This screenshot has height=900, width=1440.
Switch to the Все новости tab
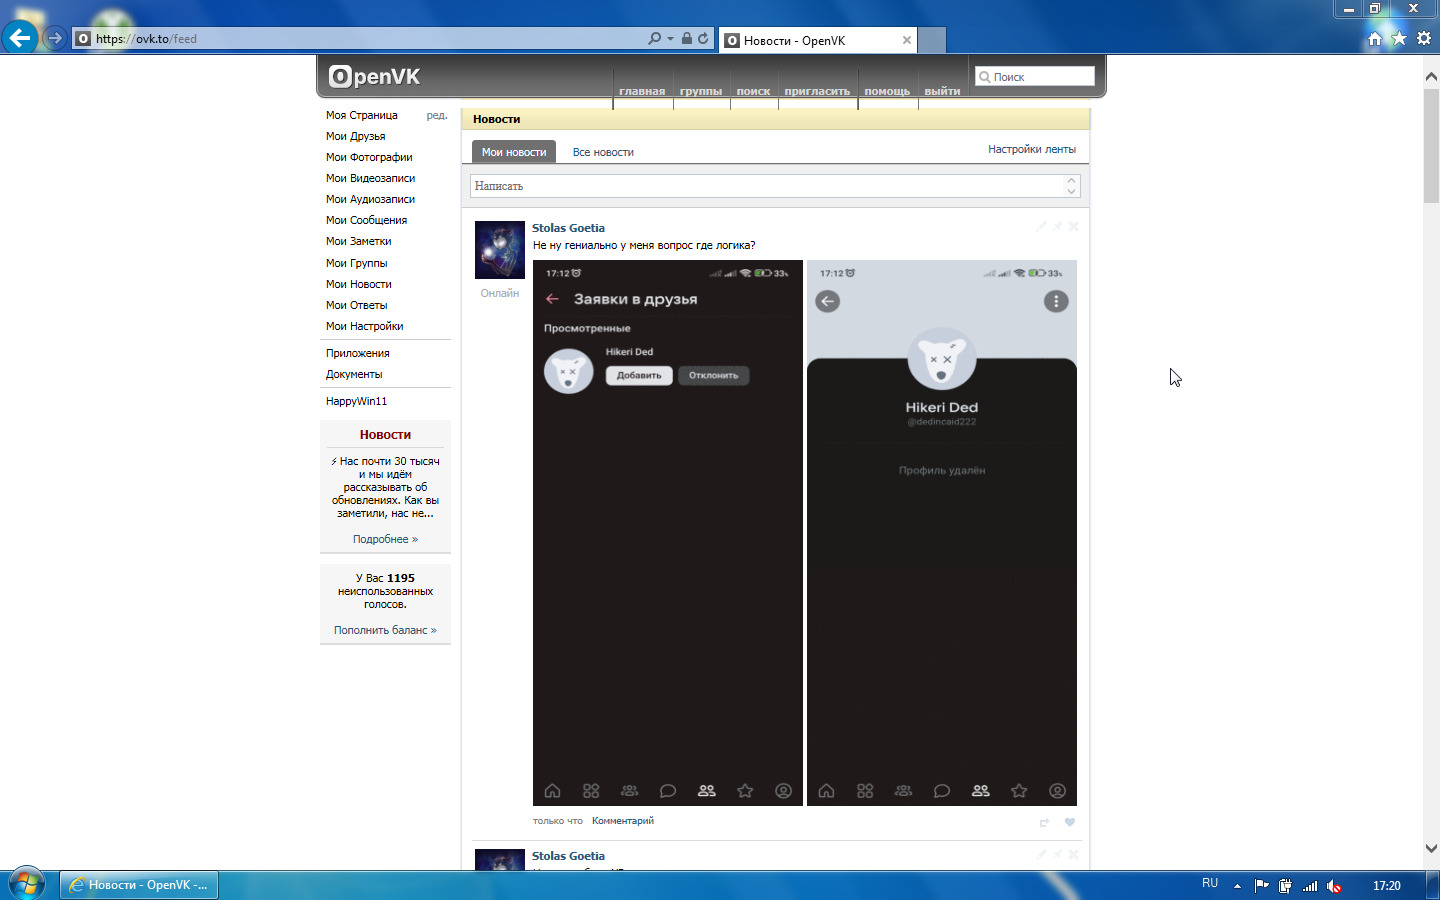(603, 152)
